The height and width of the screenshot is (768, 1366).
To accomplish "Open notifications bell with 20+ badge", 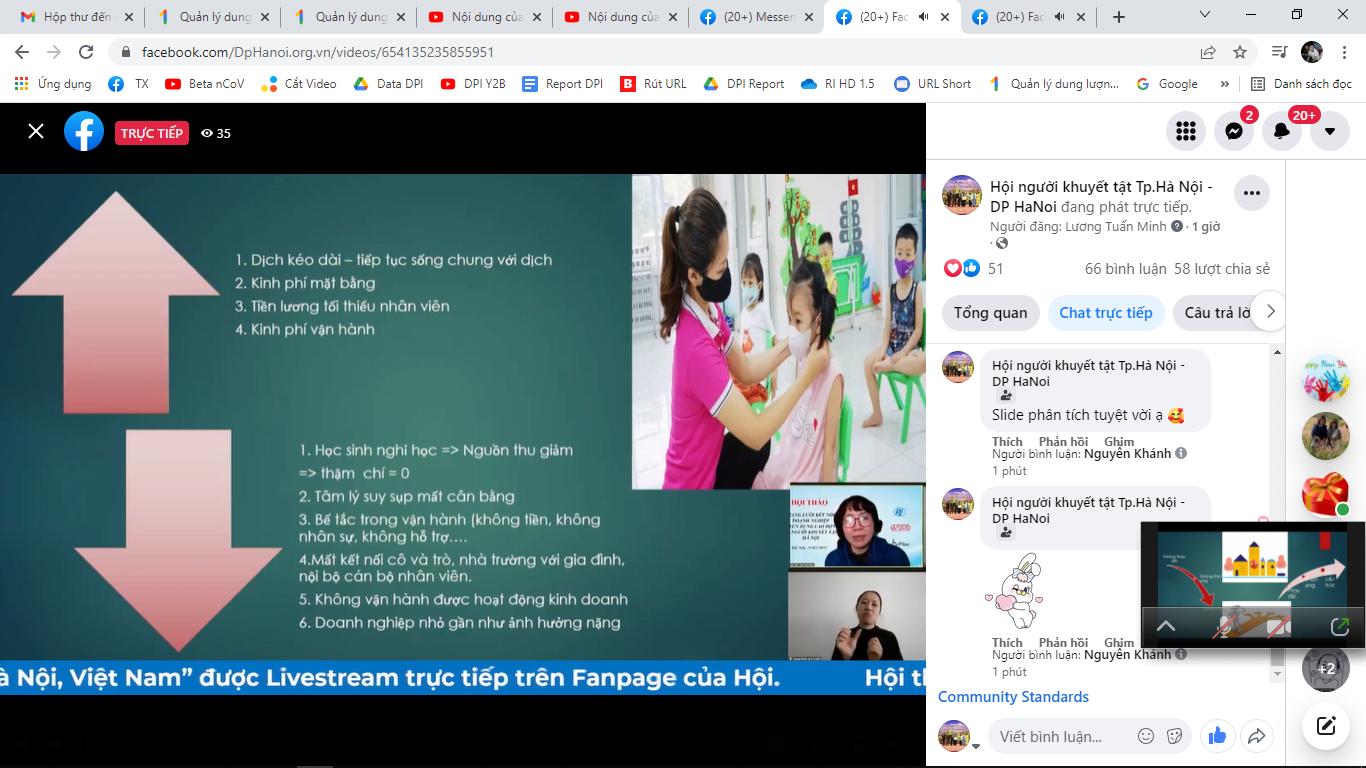I will click(1282, 131).
